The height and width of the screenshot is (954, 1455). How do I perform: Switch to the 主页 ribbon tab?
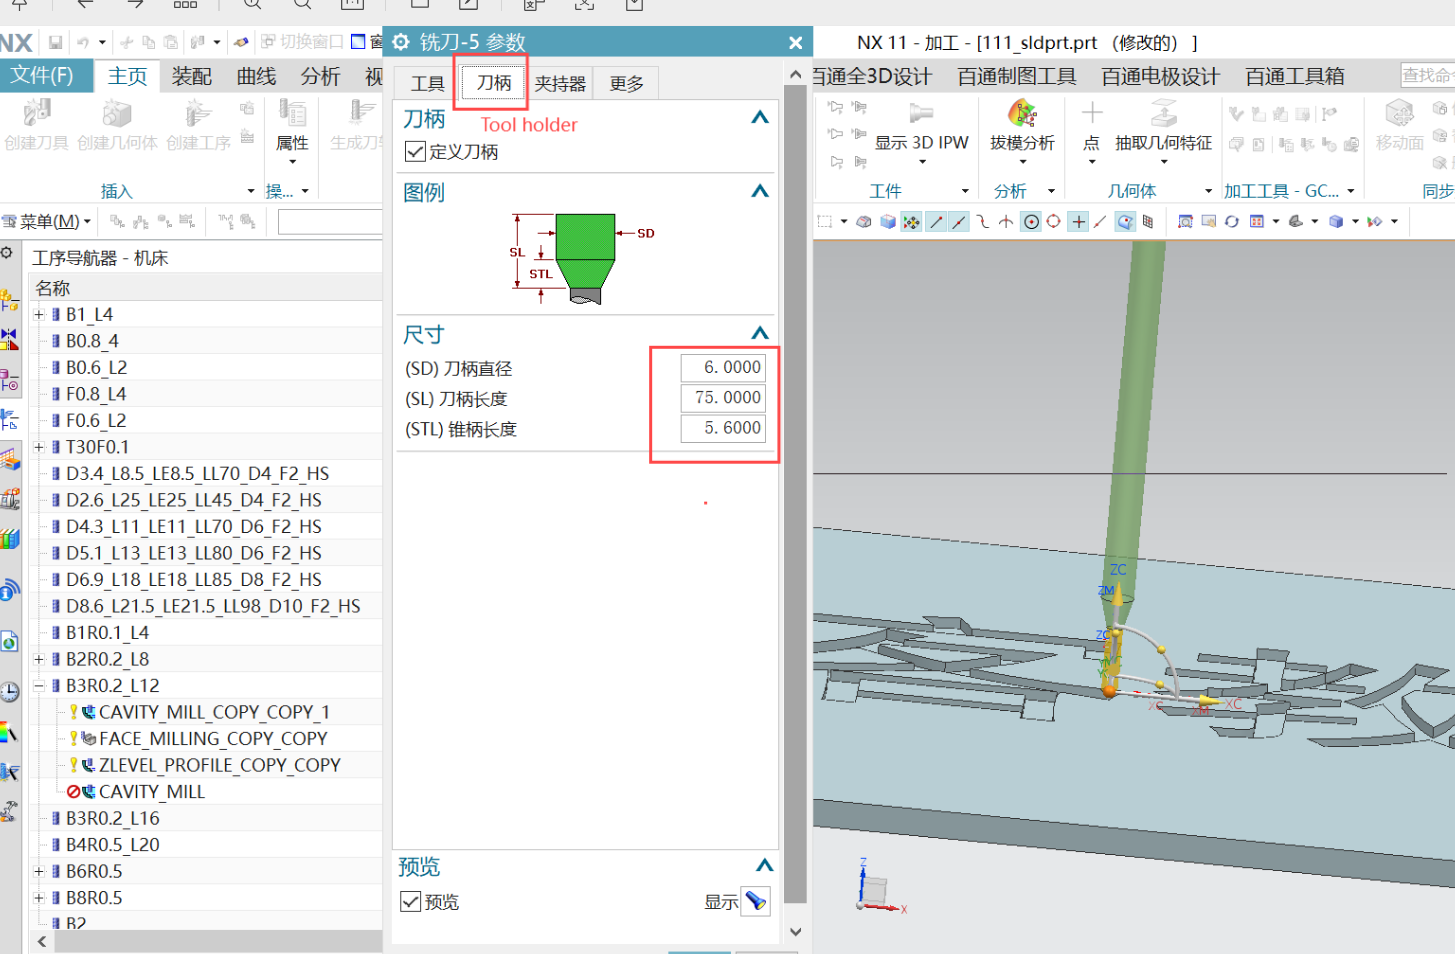pos(127,76)
